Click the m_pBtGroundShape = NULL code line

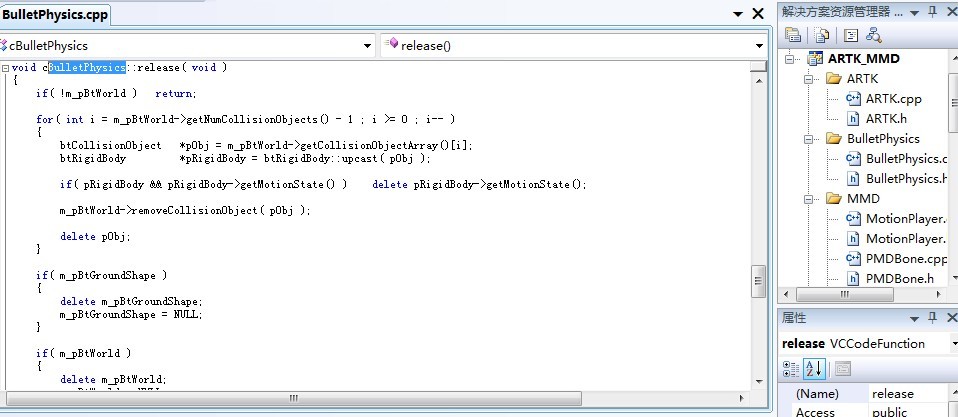click(x=131, y=314)
